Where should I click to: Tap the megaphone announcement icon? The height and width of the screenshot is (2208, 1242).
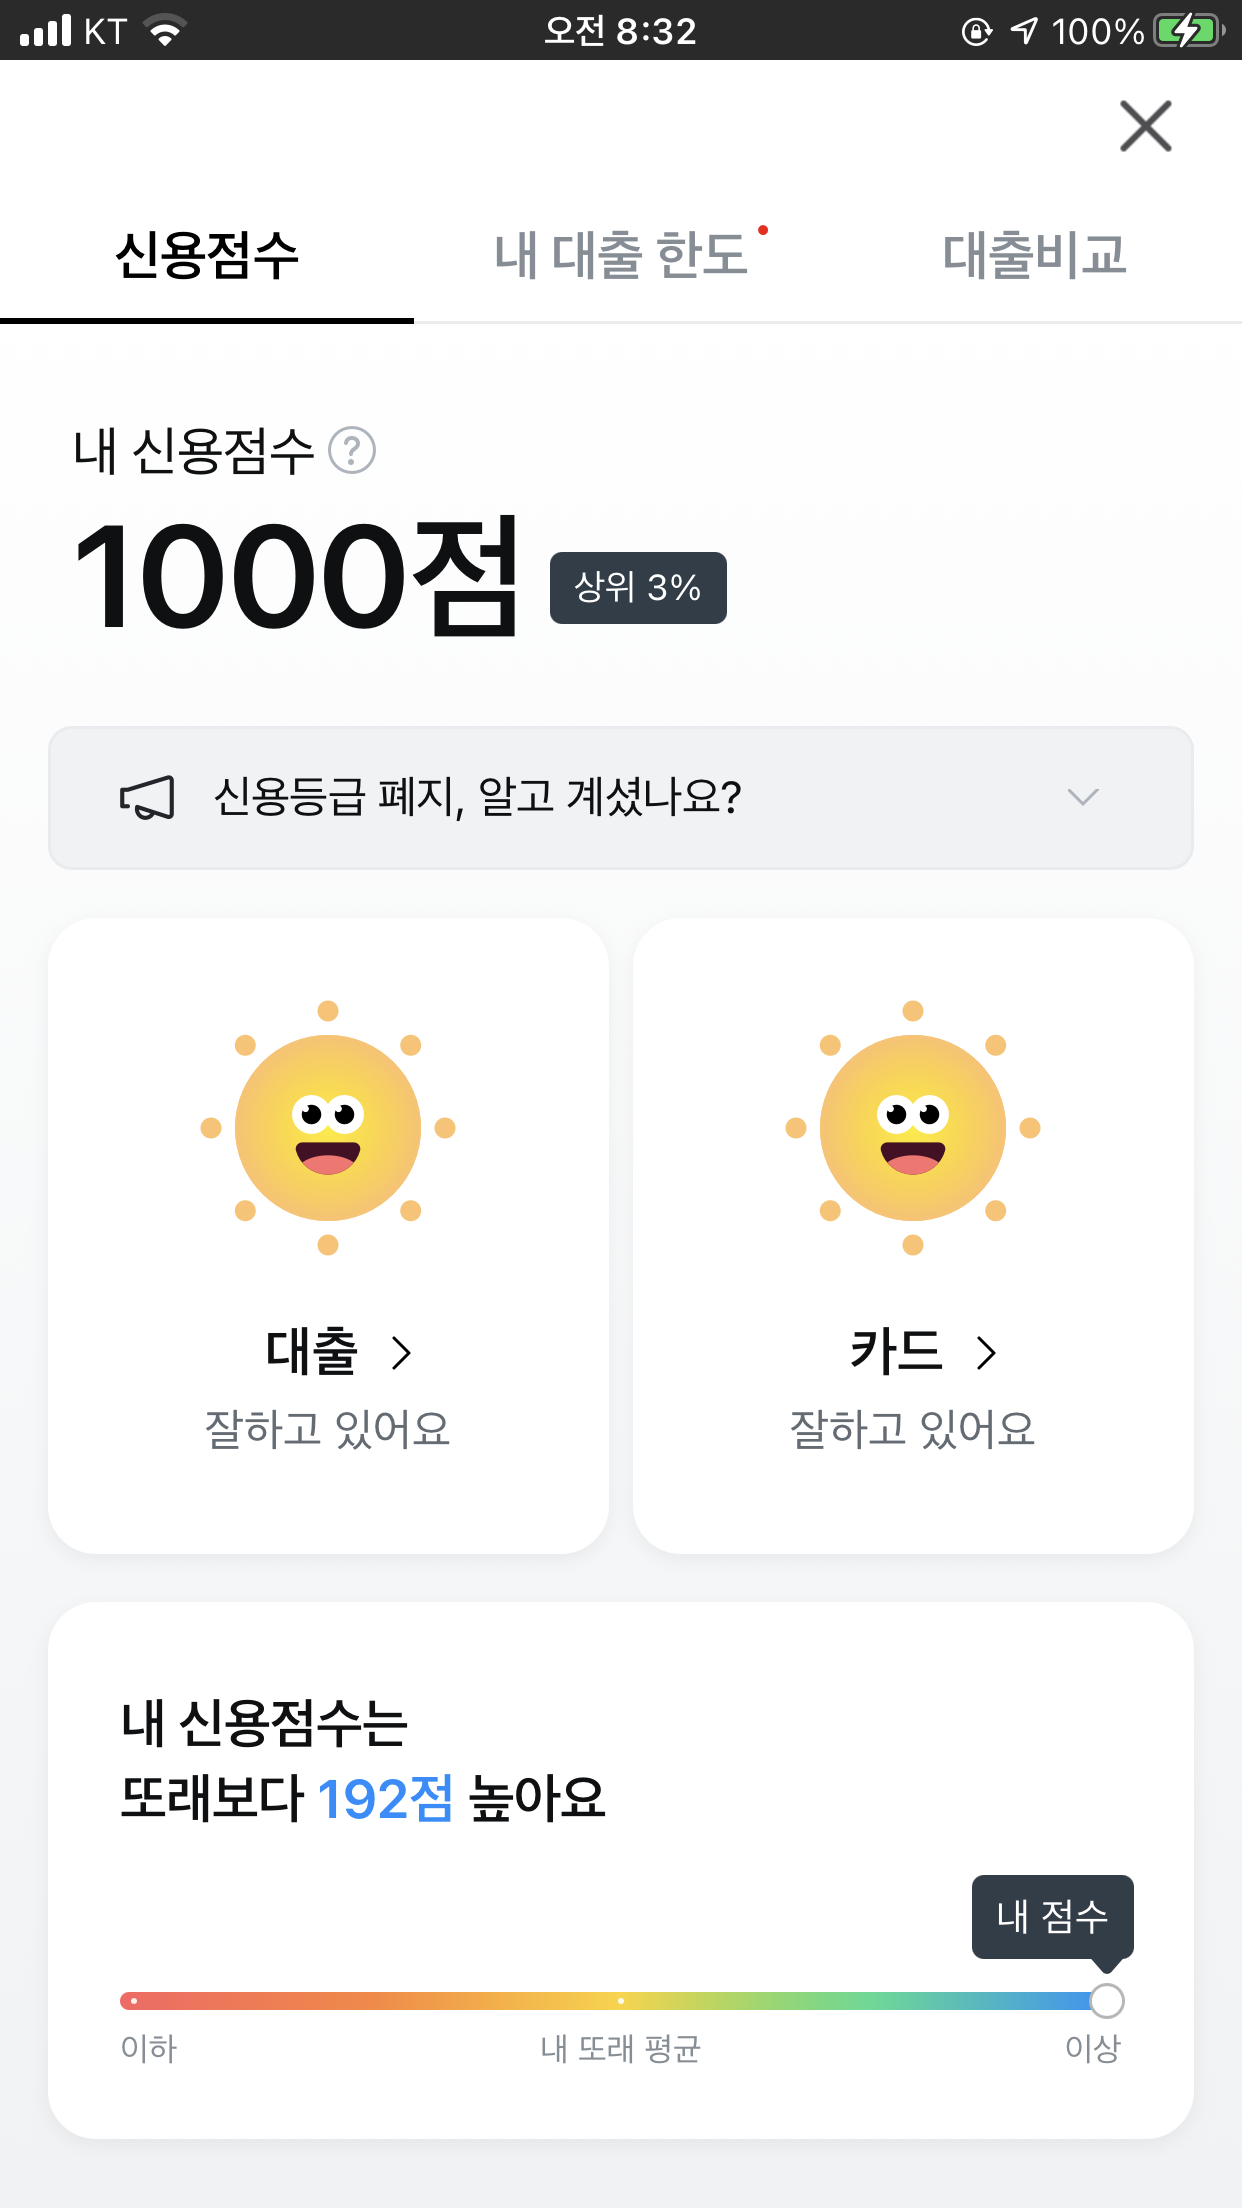click(x=148, y=798)
